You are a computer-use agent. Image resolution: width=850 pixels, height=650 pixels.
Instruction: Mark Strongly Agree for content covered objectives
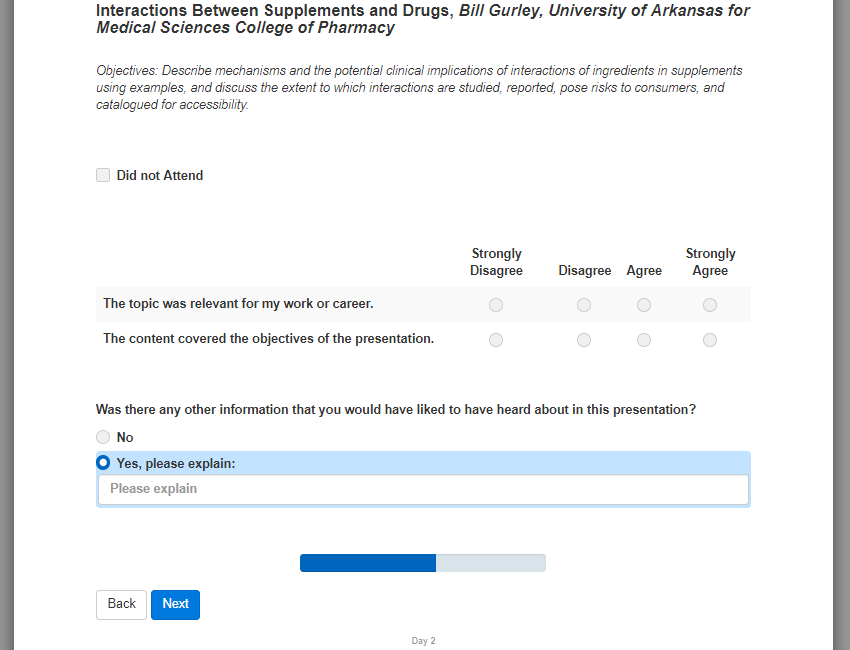click(710, 340)
